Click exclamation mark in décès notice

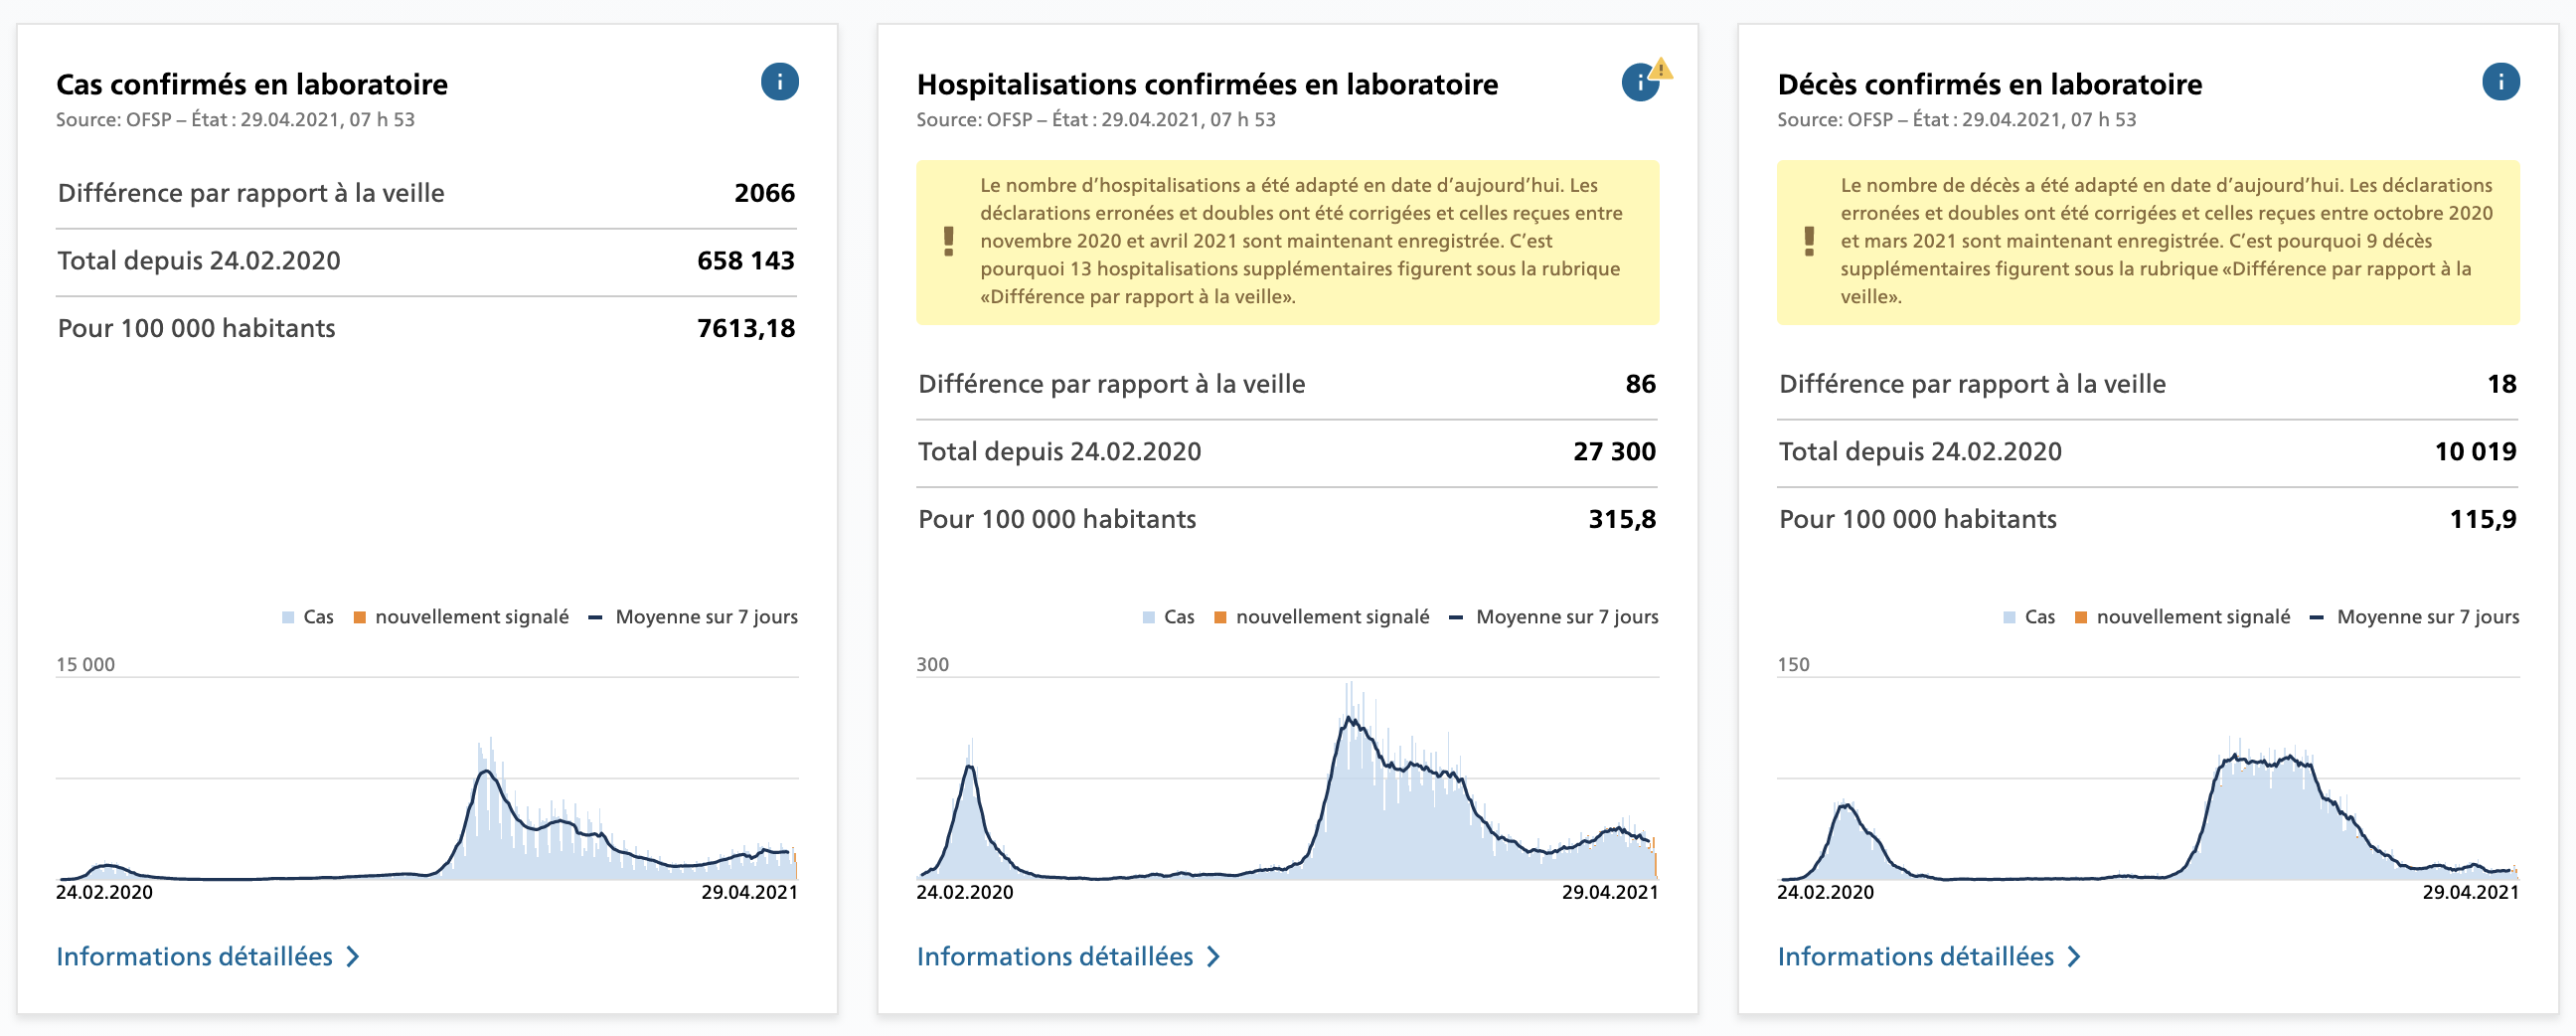coord(1809,241)
